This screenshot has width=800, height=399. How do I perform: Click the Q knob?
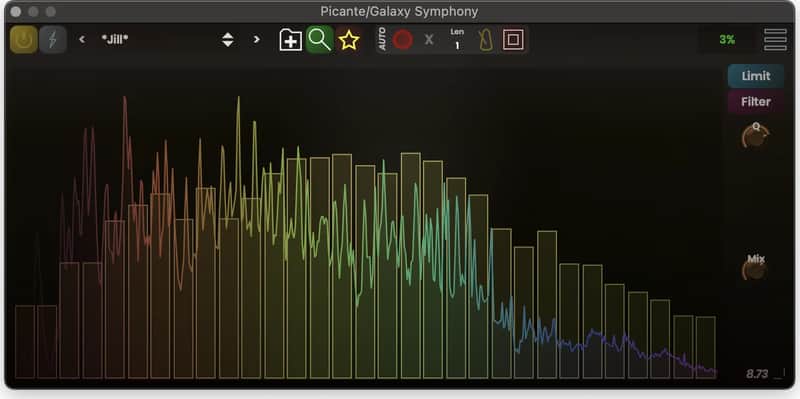click(755, 136)
